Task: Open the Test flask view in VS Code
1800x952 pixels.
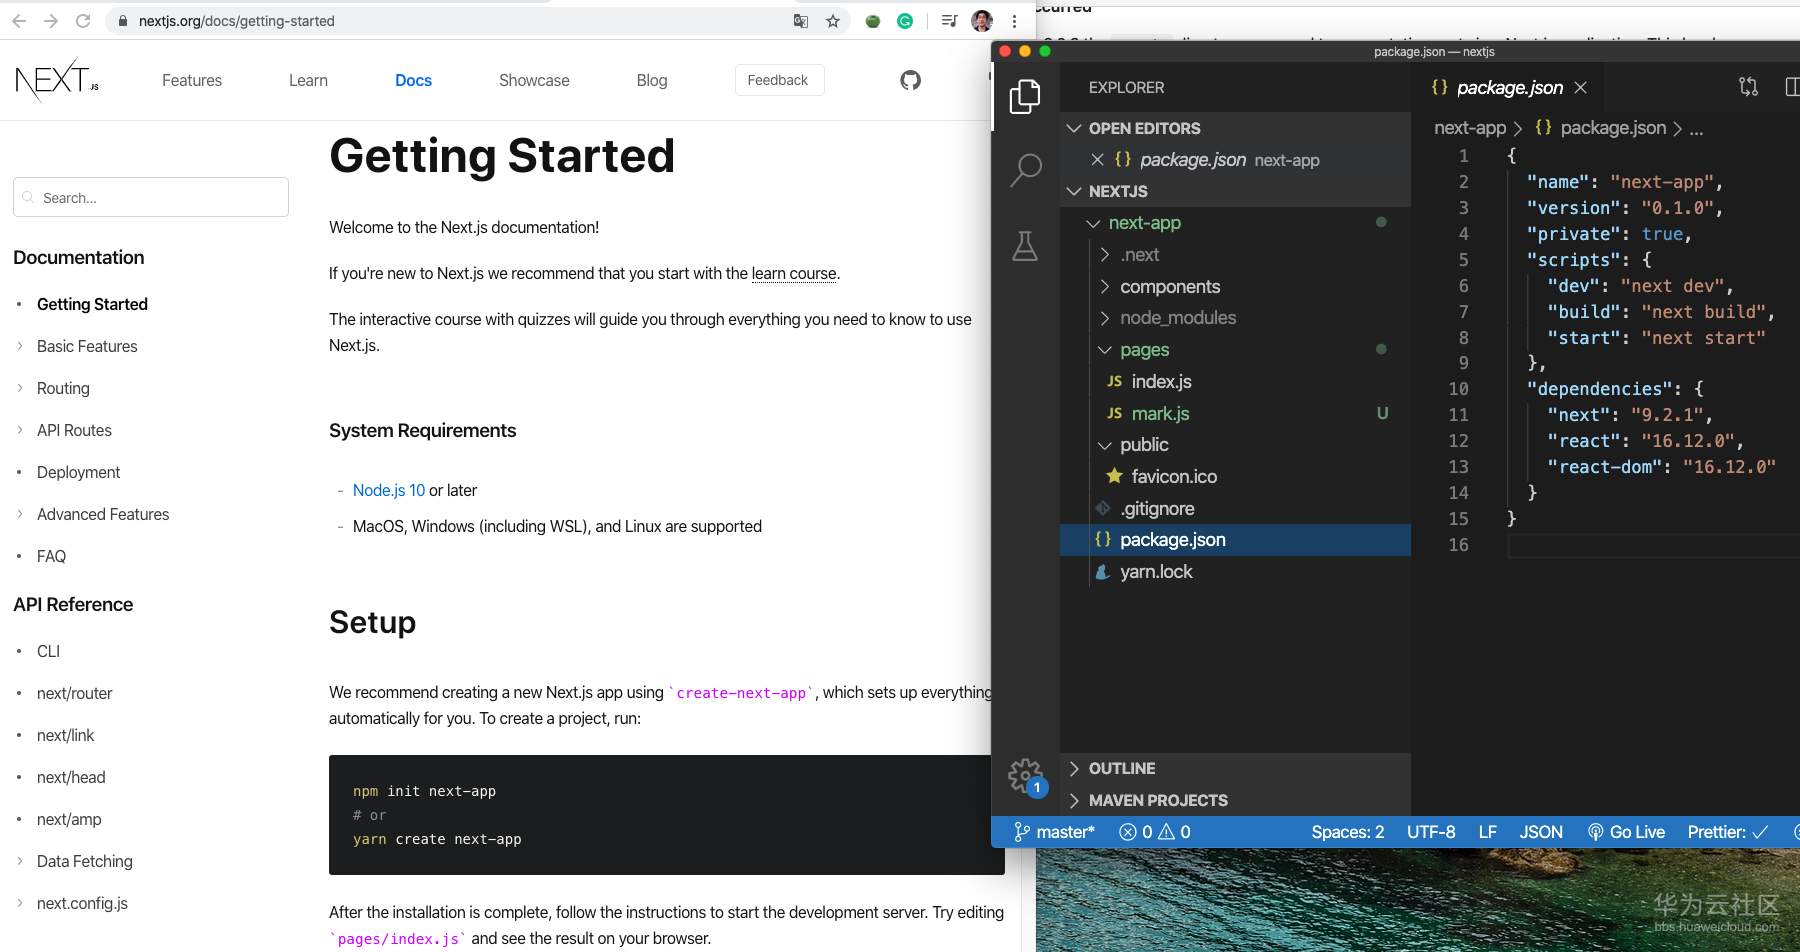Action: (x=1025, y=246)
